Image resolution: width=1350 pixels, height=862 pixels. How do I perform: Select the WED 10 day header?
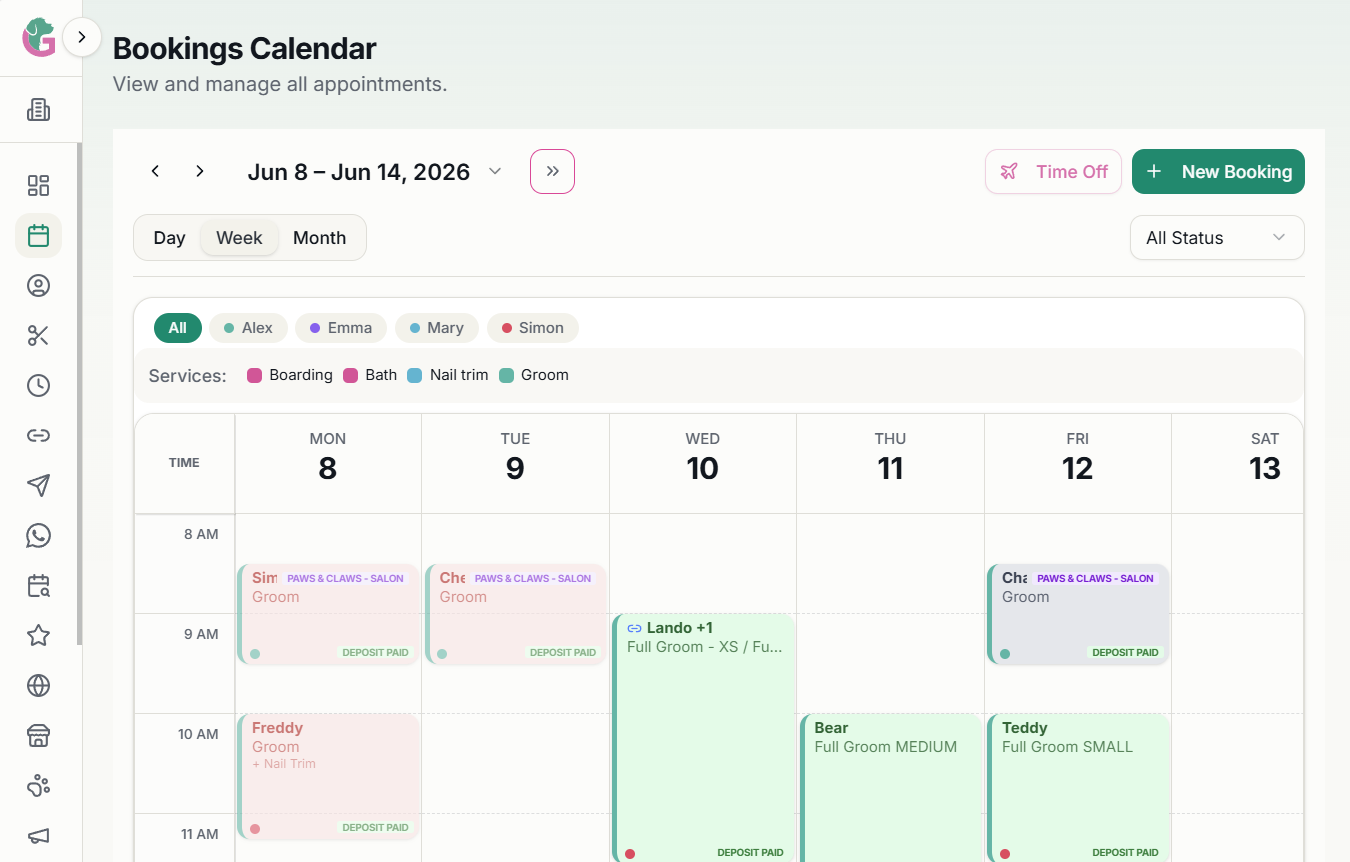[703, 463]
